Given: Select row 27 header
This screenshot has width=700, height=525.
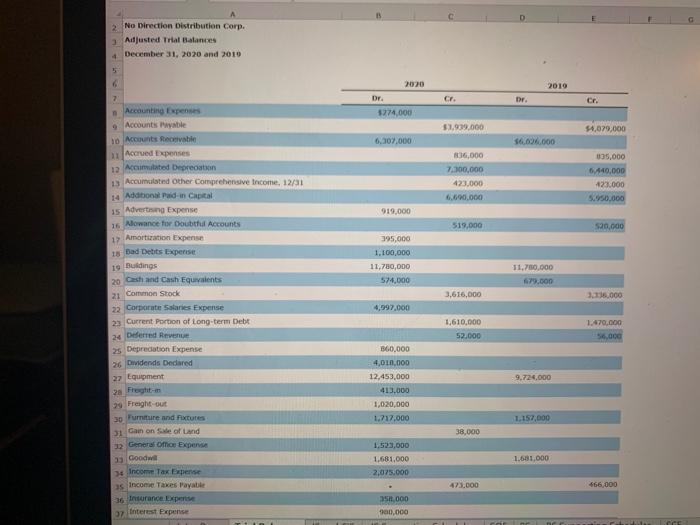Looking at the screenshot, I should (117, 378).
